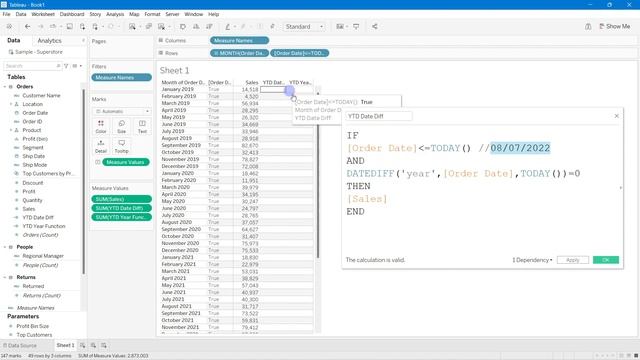This screenshot has height=360, width=640.
Task: Click the Sort Descending icon
Action: point(209,27)
